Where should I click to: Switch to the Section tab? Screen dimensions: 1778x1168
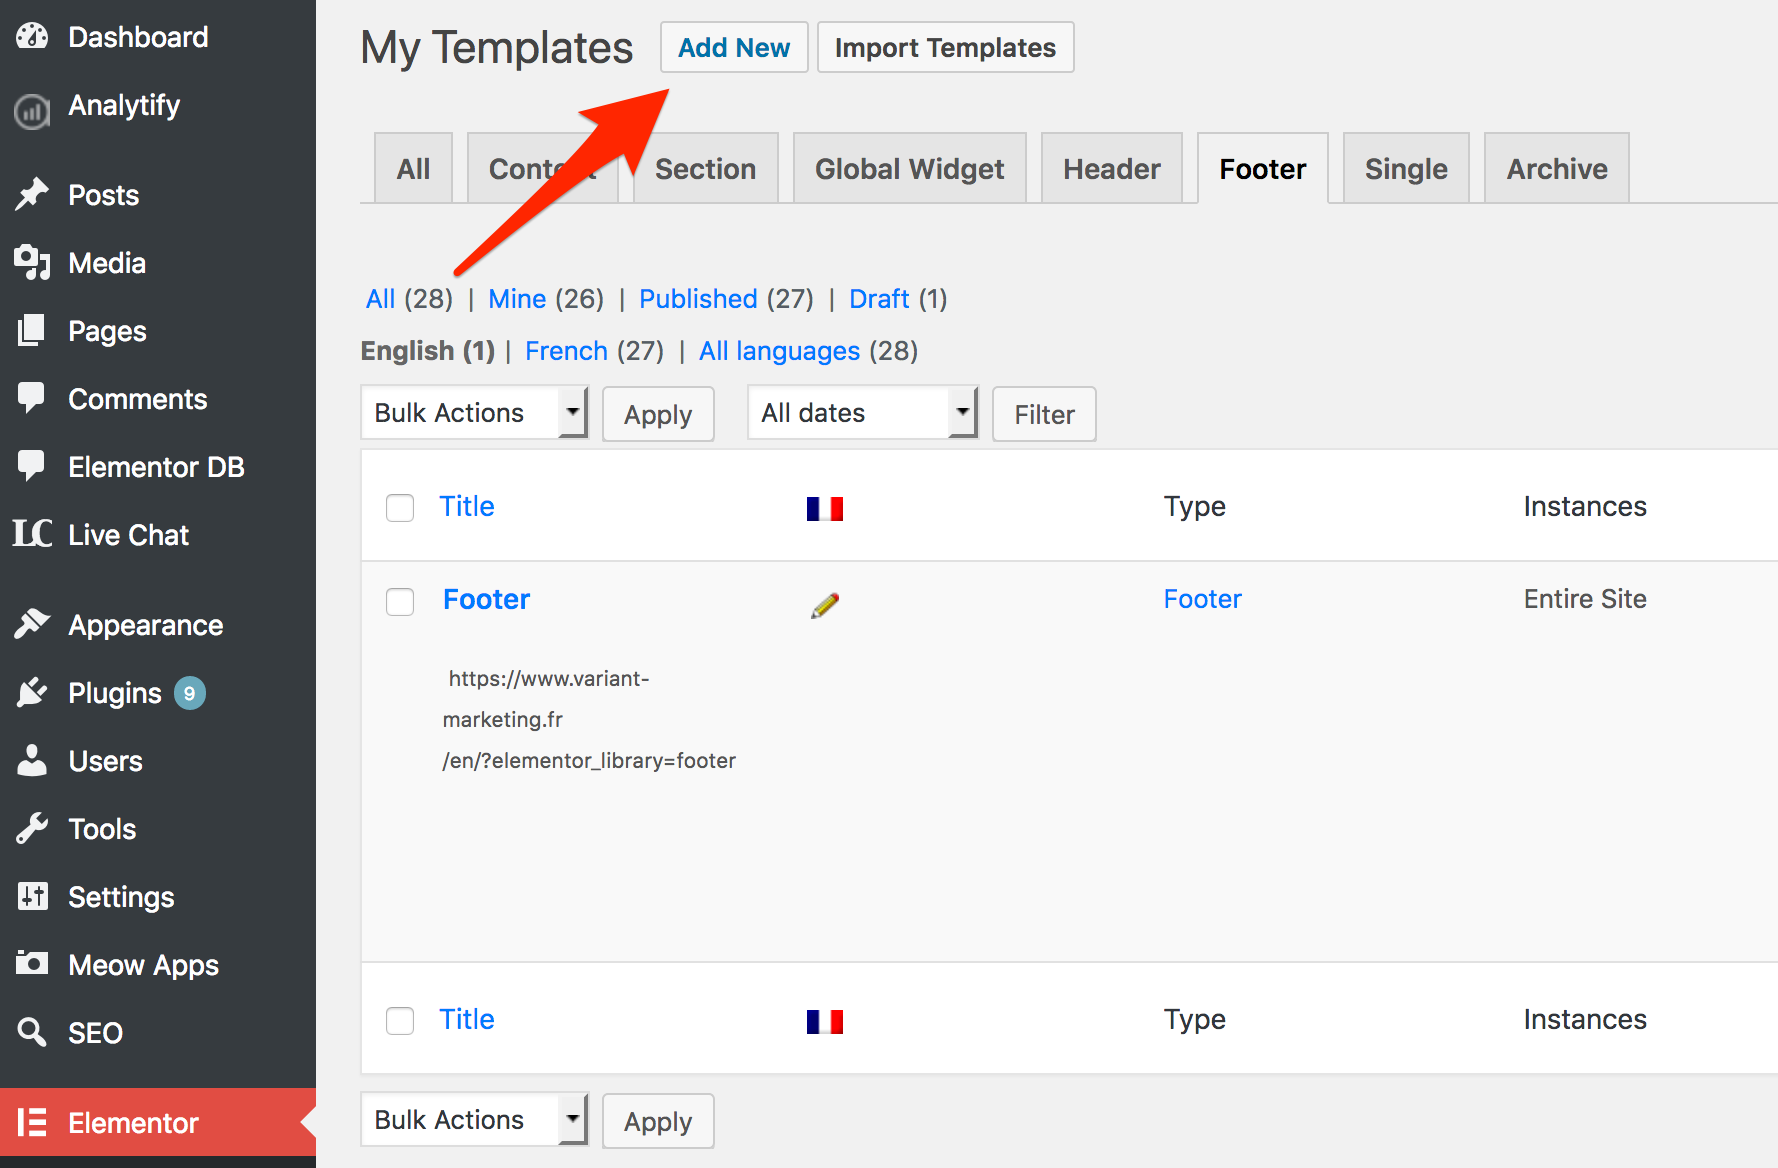(x=705, y=169)
